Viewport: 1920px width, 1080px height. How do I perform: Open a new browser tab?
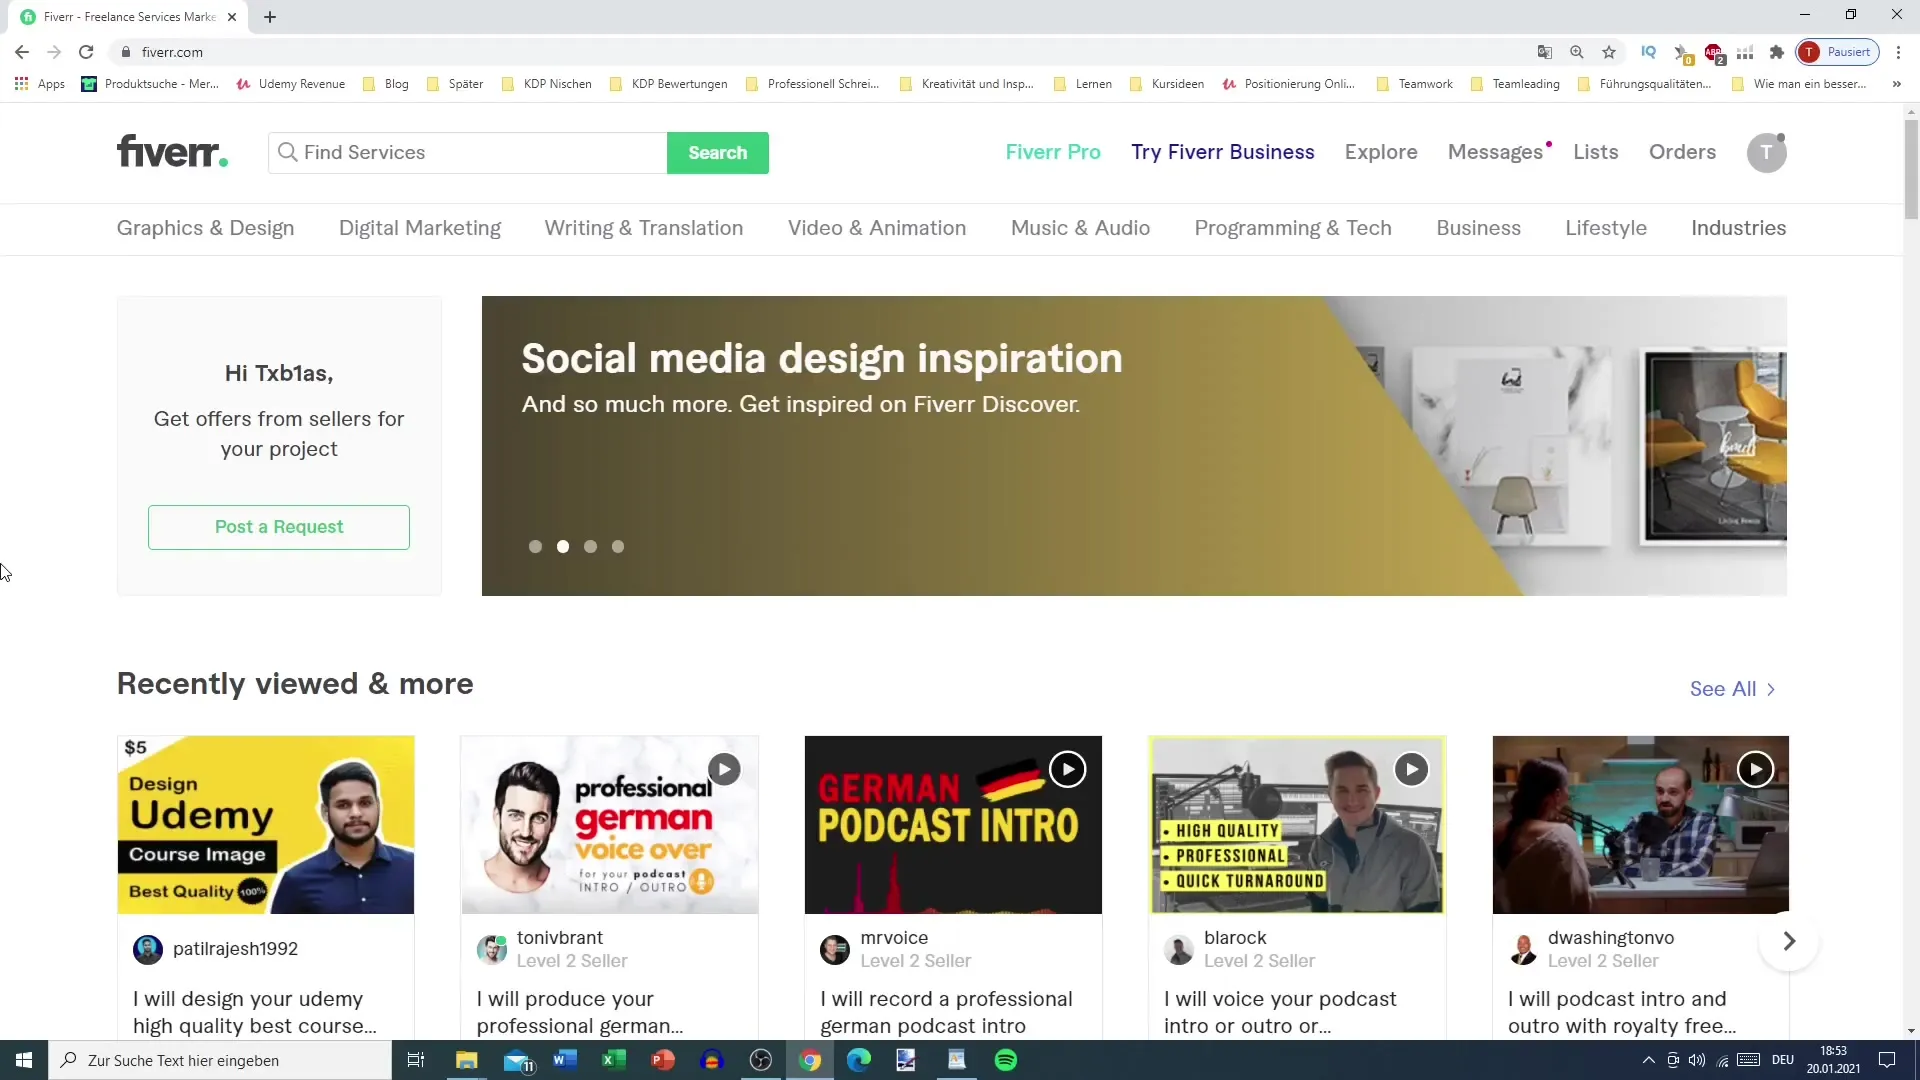click(x=270, y=17)
